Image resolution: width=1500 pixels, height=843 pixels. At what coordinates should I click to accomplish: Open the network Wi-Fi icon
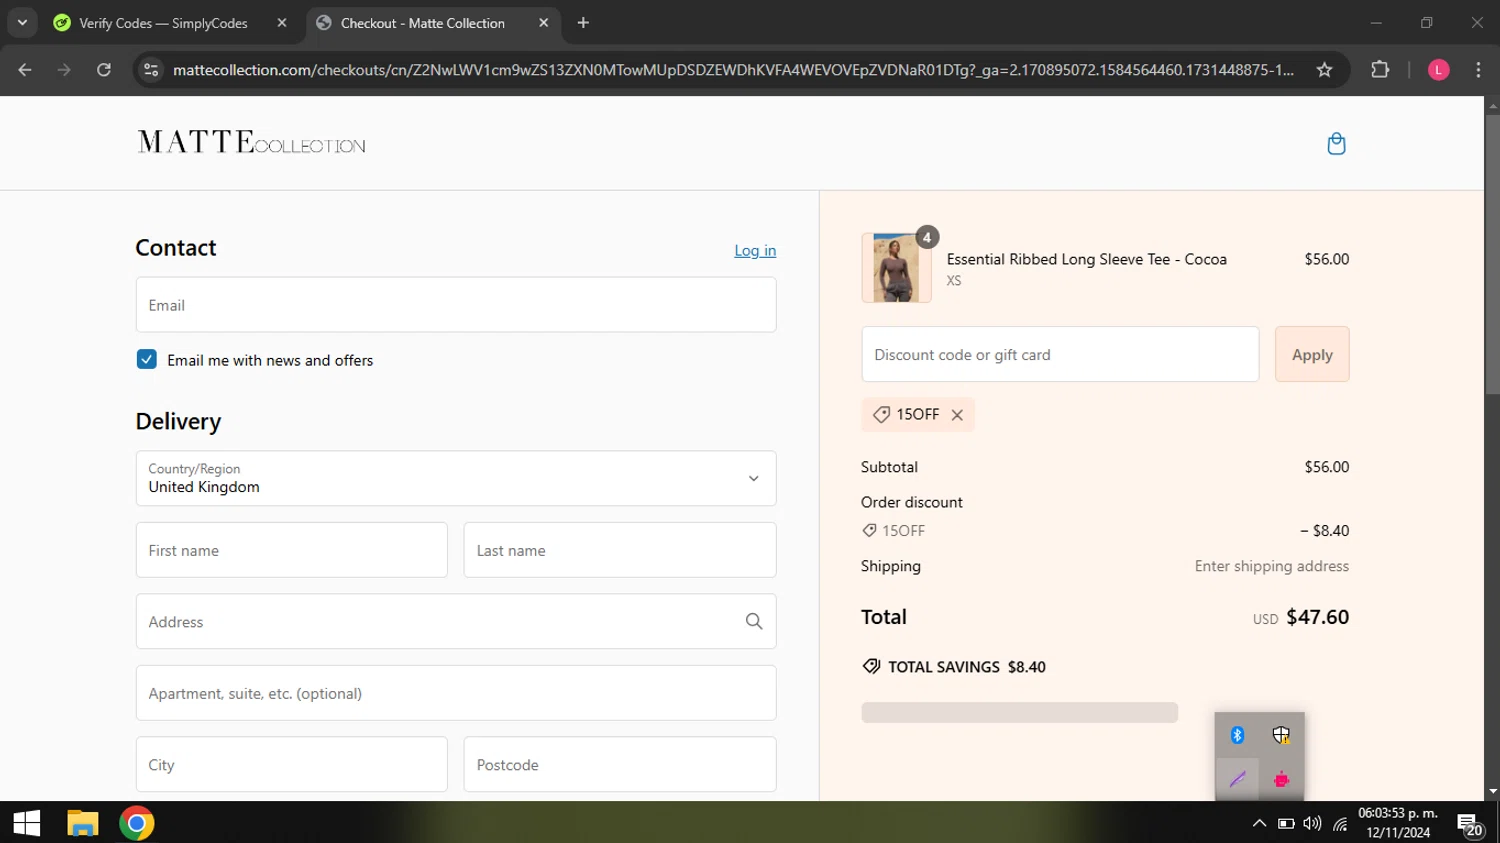click(x=1340, y=823)
